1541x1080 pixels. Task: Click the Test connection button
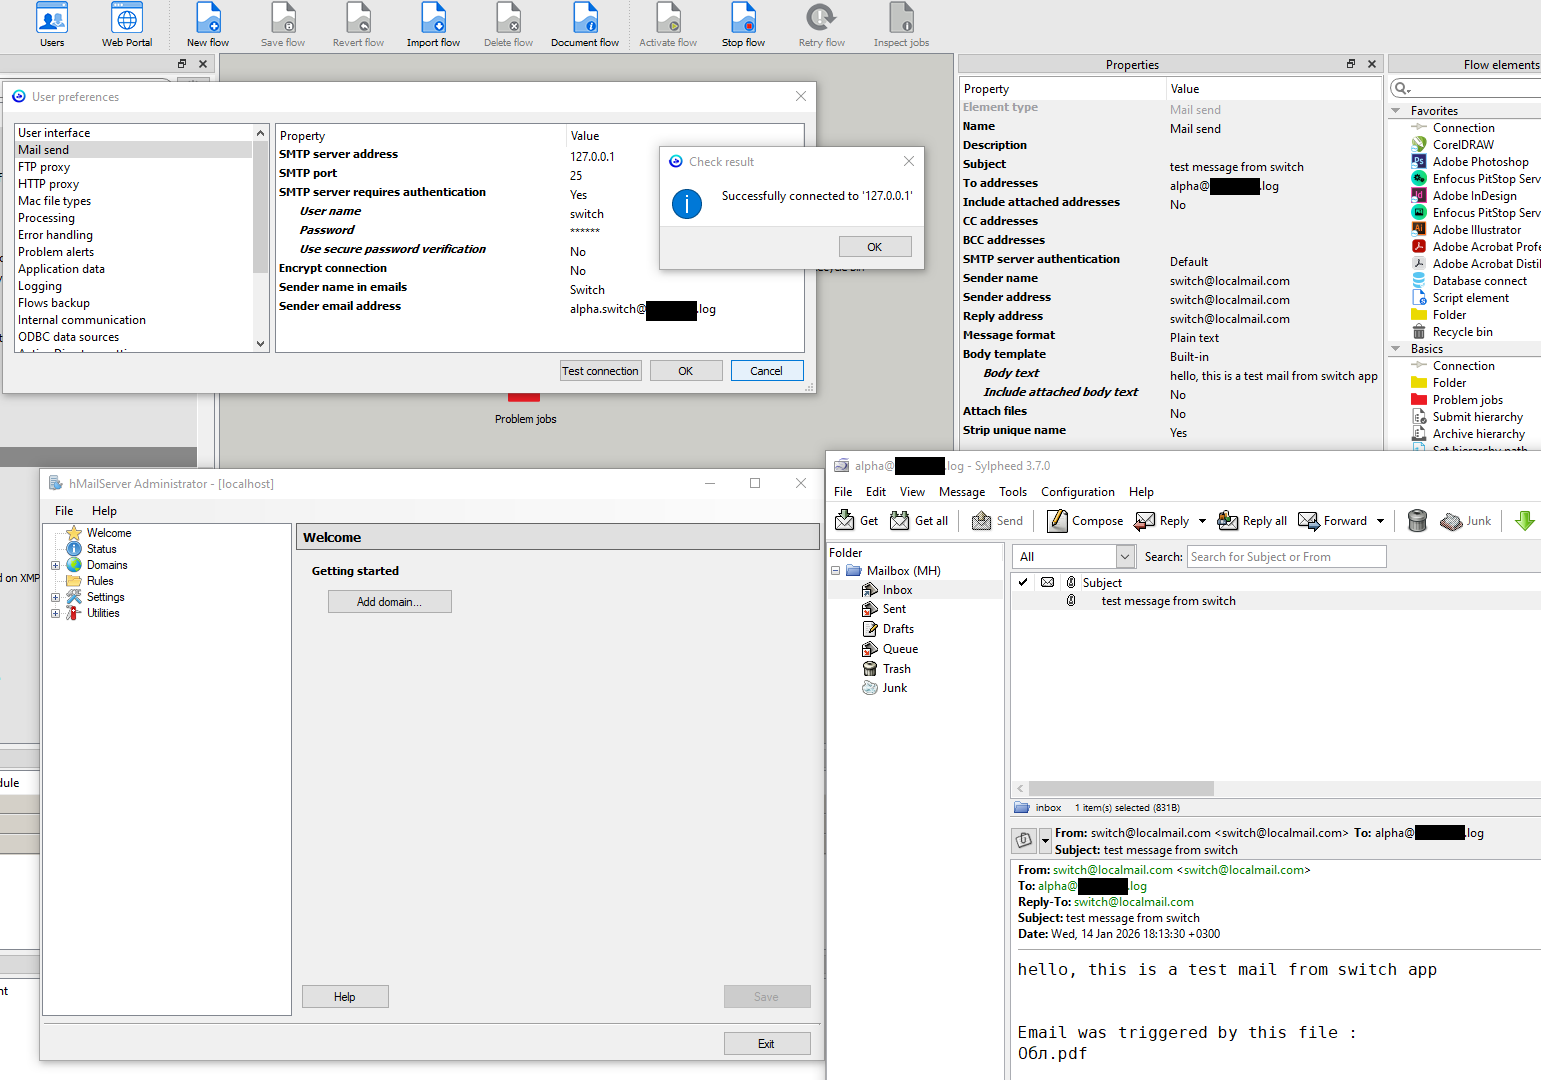pyautogui.click(x=600, y=371)
